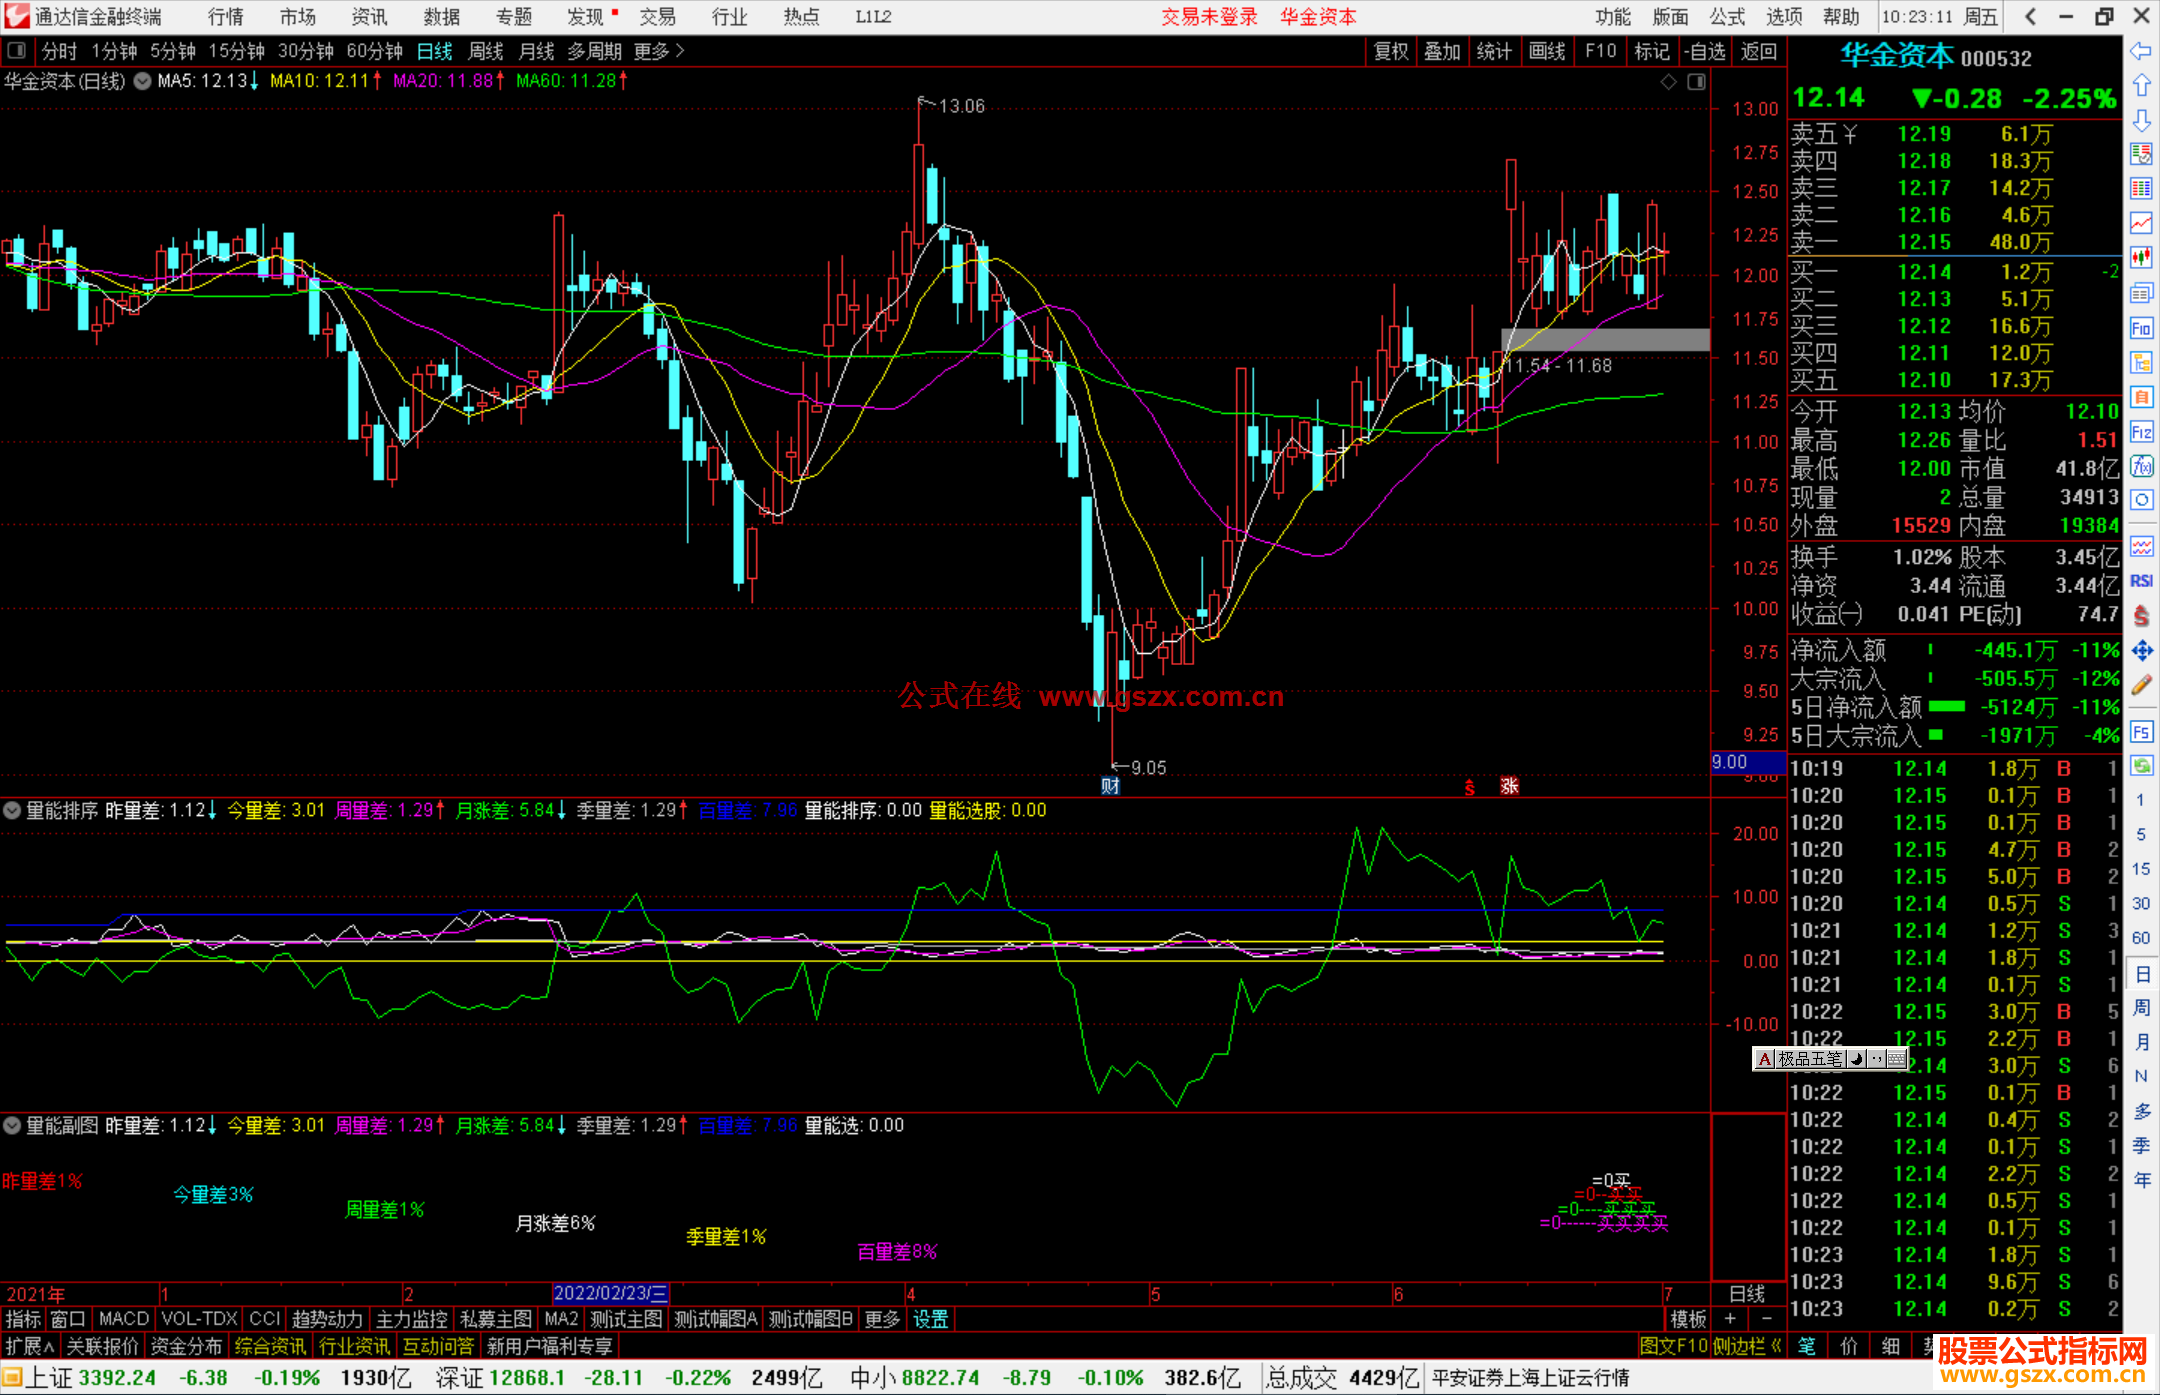Select the 60 minute period in the sidebar

tap(2141, 938)
